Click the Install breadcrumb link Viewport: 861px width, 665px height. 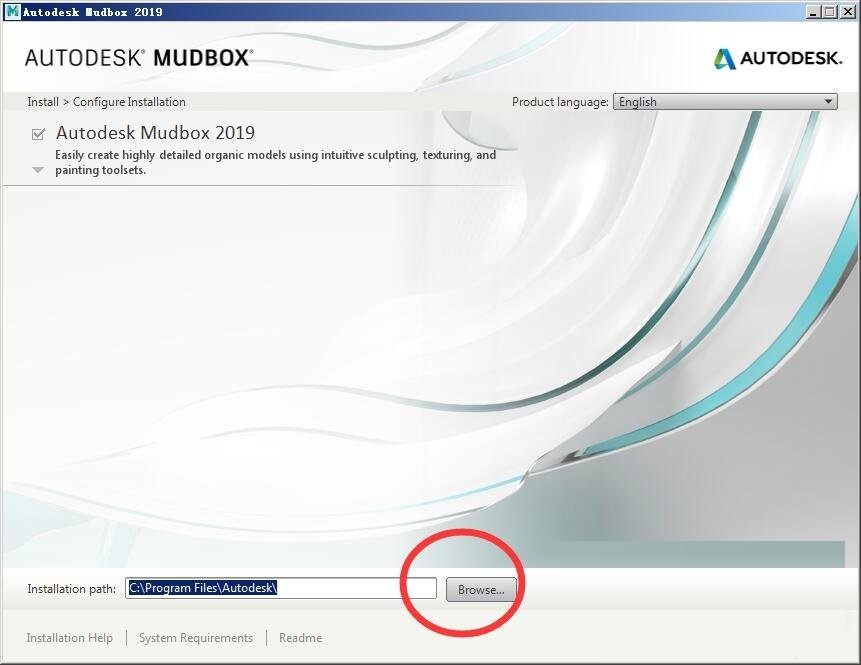(x=43, y=102)
